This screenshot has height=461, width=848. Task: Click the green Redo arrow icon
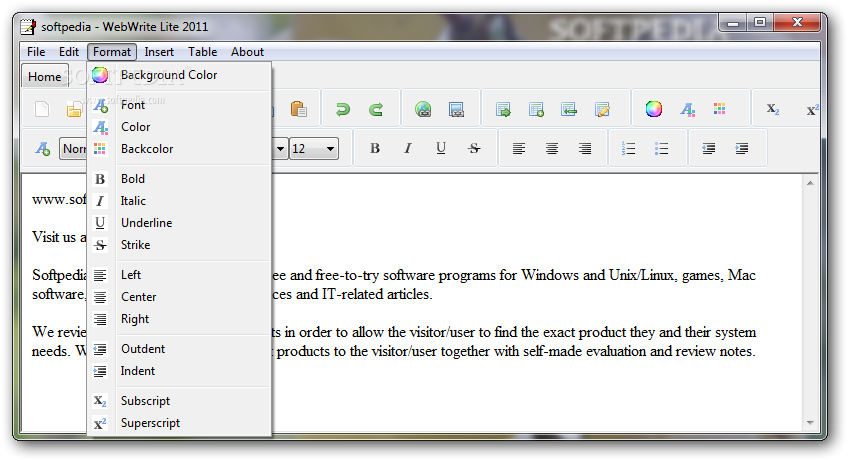(x=376, y=109)
